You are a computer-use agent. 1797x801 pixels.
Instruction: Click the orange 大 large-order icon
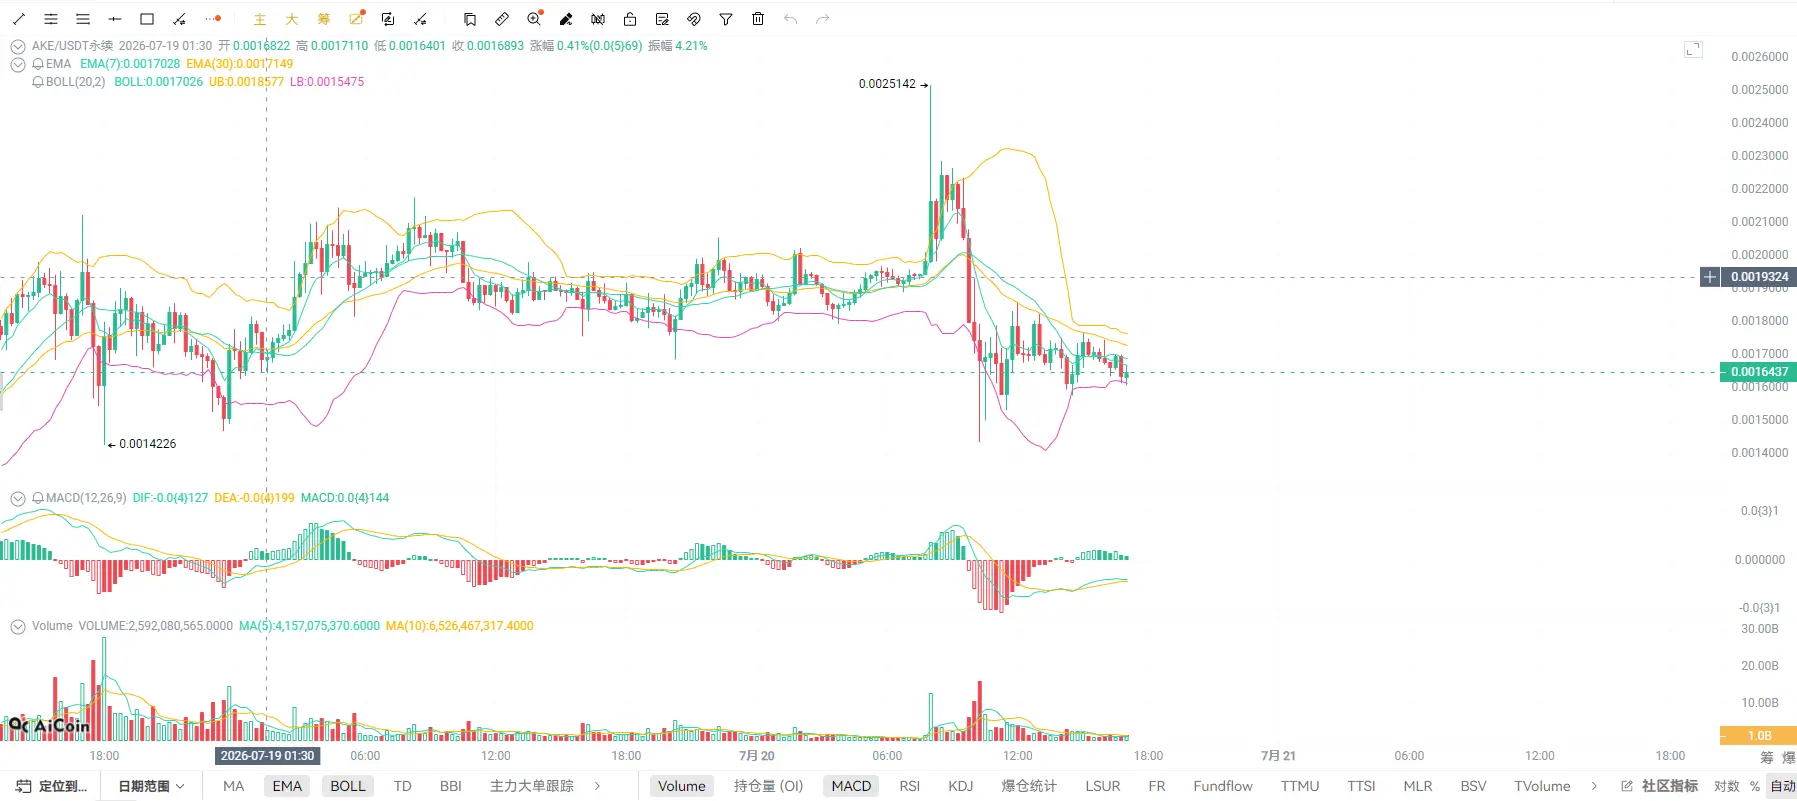(292, 19)
